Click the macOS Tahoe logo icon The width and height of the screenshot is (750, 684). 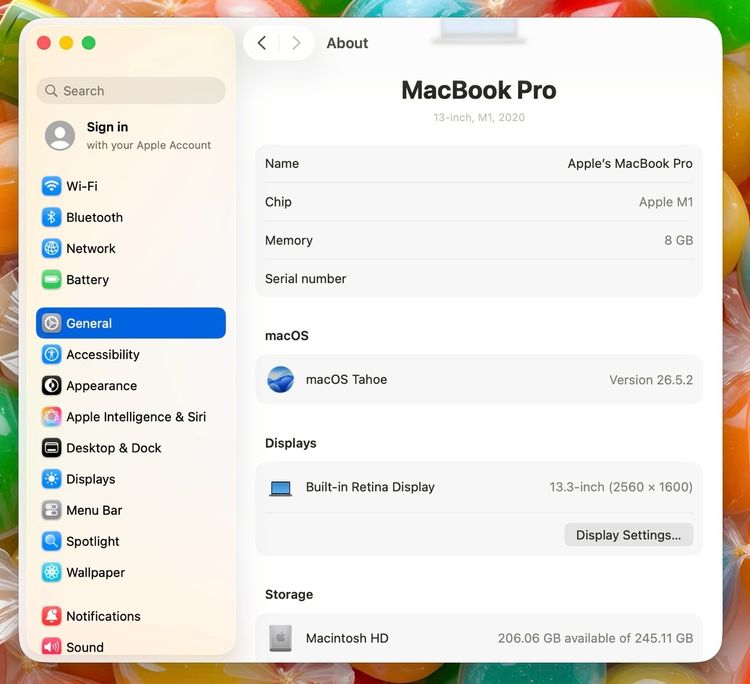pyautogui.click(x=280, y=379)
